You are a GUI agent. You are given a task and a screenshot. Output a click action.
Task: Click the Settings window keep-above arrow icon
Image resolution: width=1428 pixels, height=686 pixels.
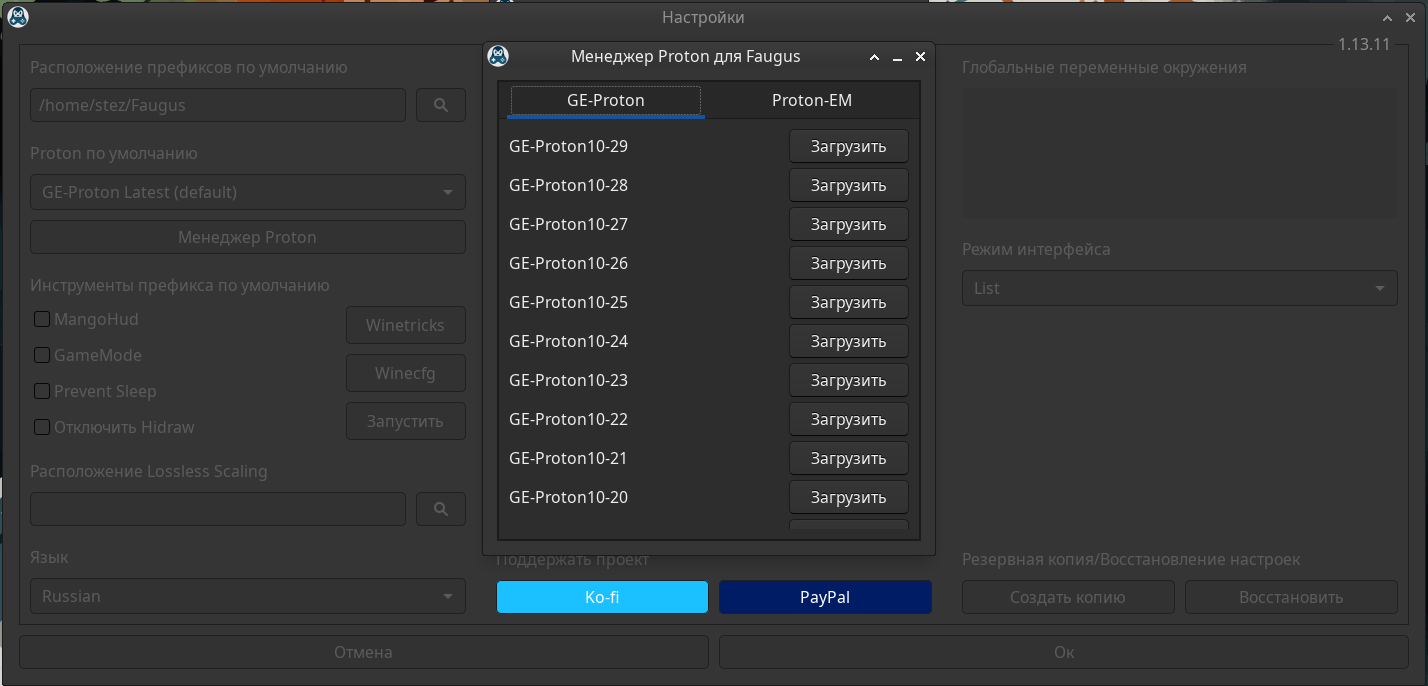1386,18
